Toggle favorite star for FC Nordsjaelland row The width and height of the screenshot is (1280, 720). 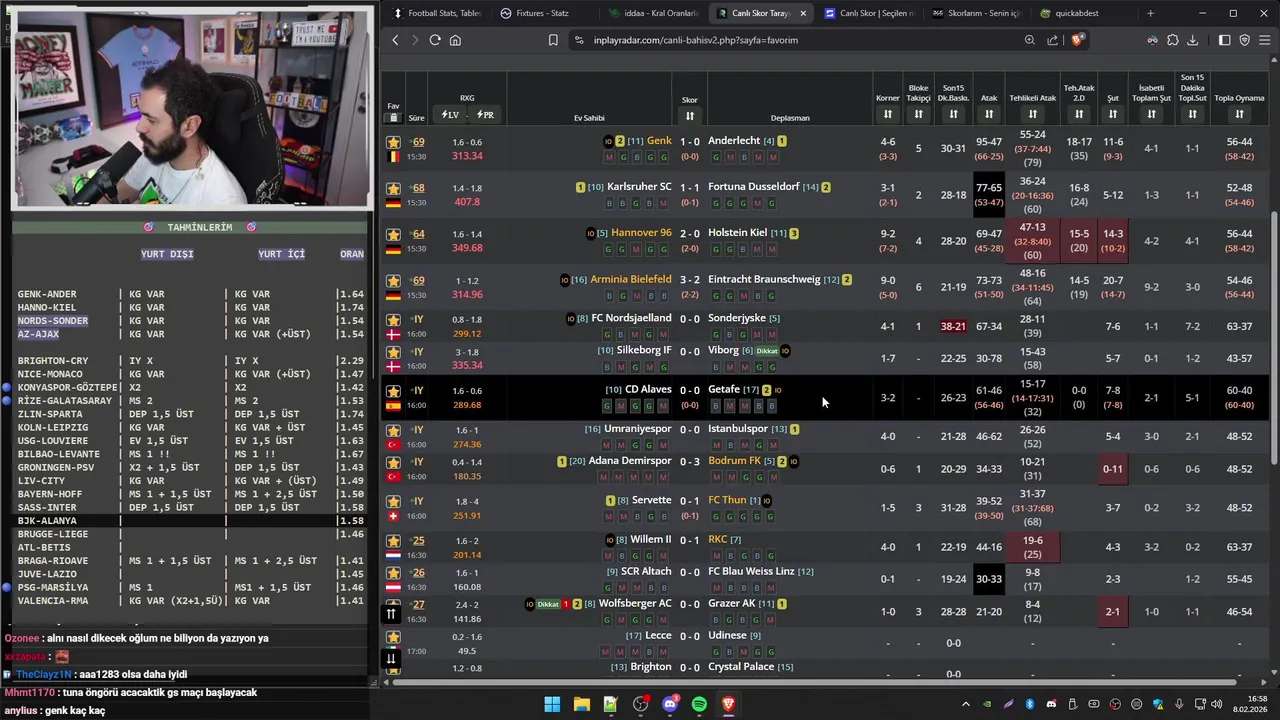[x=393, y=320]
